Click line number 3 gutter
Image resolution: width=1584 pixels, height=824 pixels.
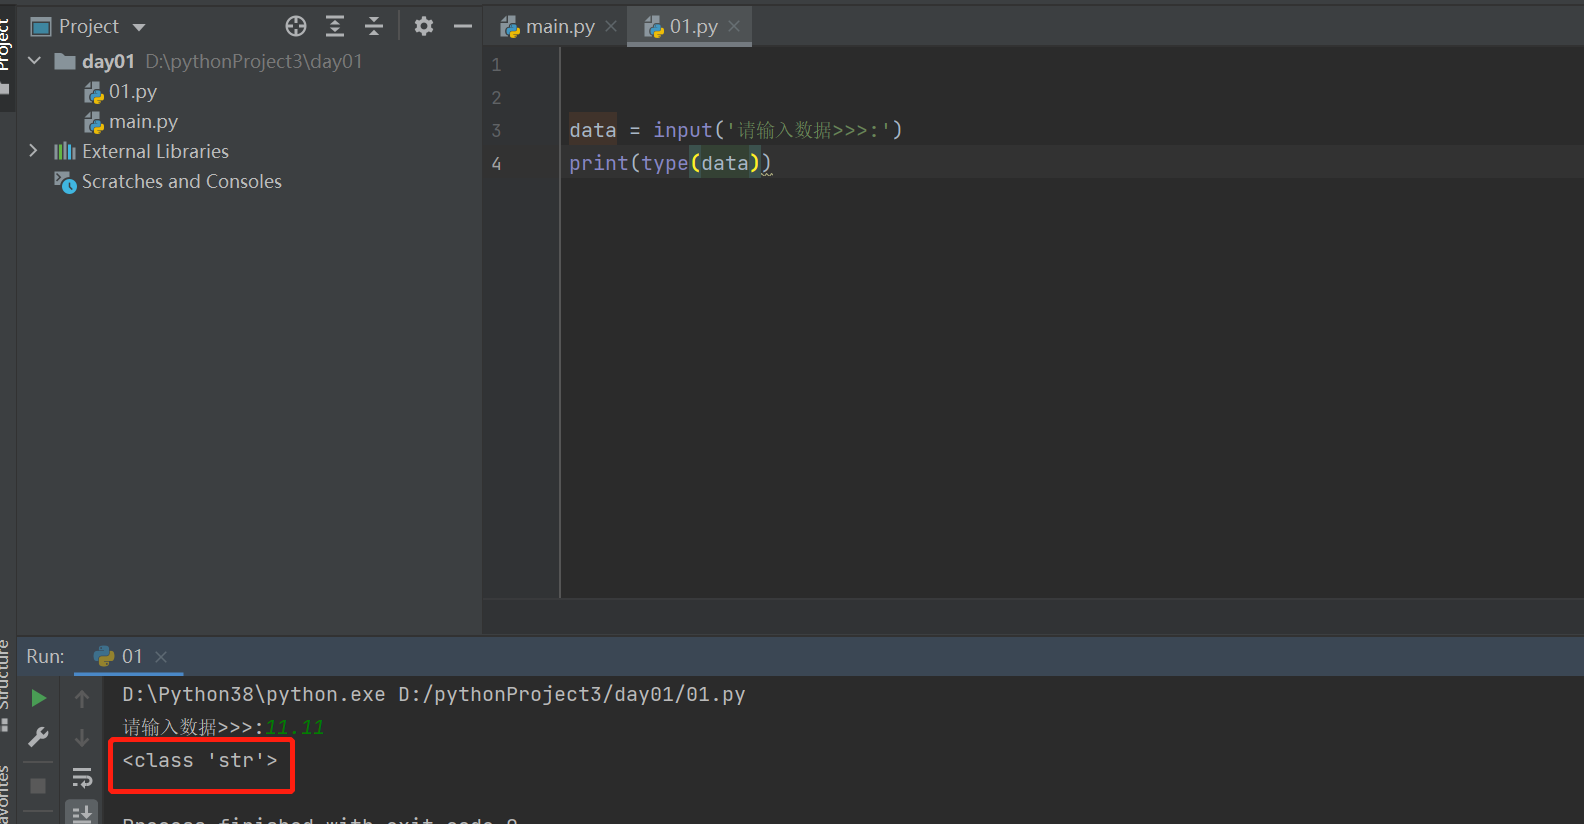(496, 131)
